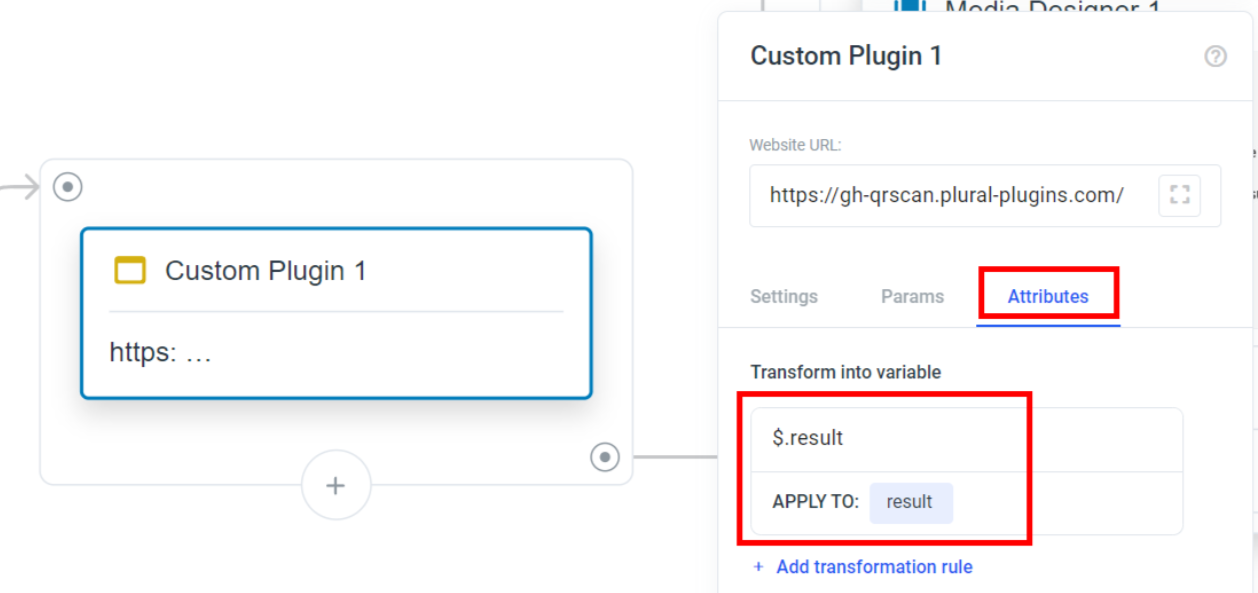The width and height of the screenshot is (1258, 593).
Task: Click the yellow window icon on the plugin node
Action: pos(130,270)
